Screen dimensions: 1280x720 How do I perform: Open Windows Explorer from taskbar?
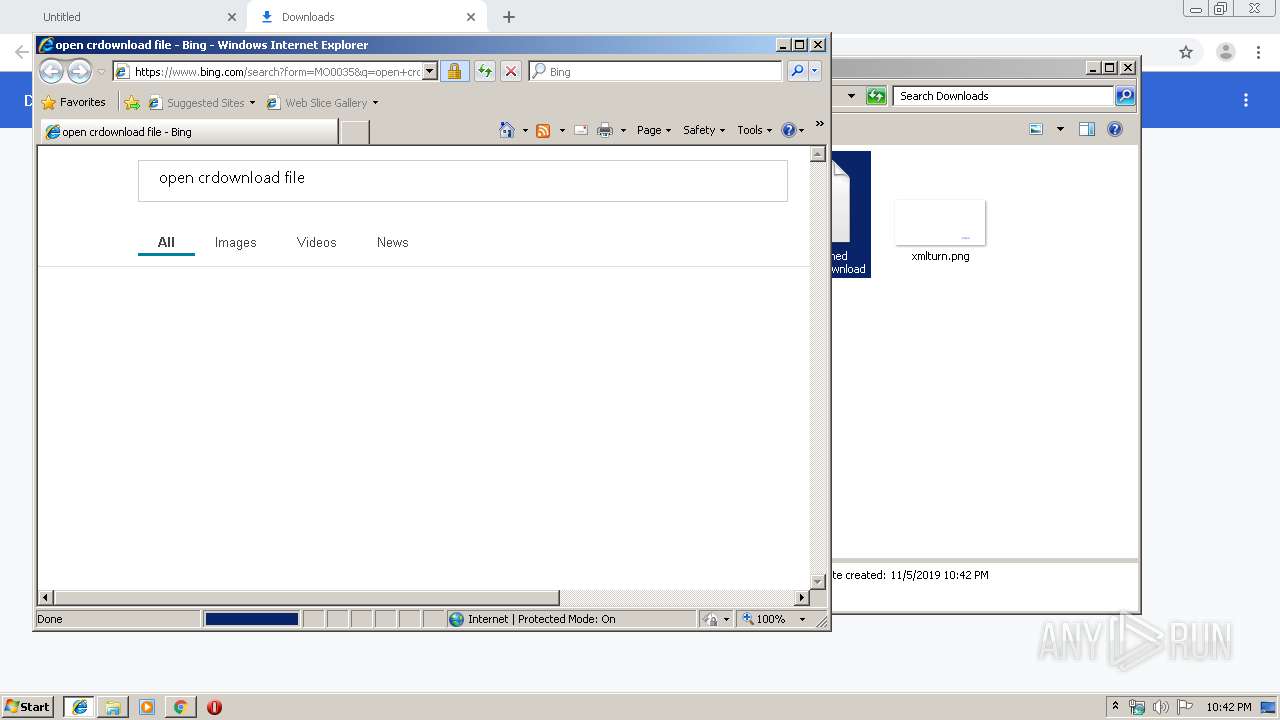[113, 707]
